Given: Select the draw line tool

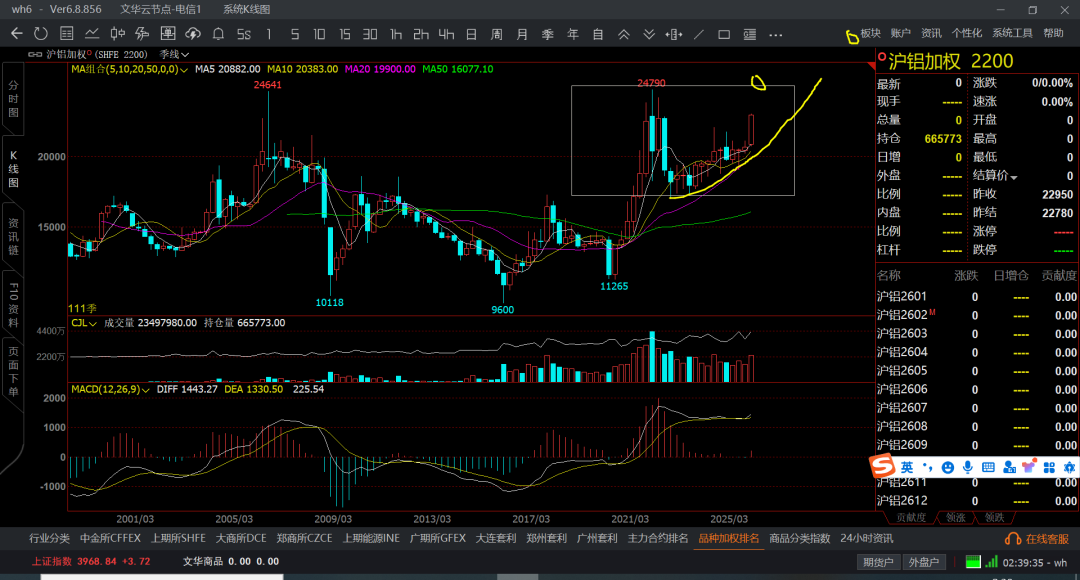Looking at the screenshot, I should coord(699,34).
